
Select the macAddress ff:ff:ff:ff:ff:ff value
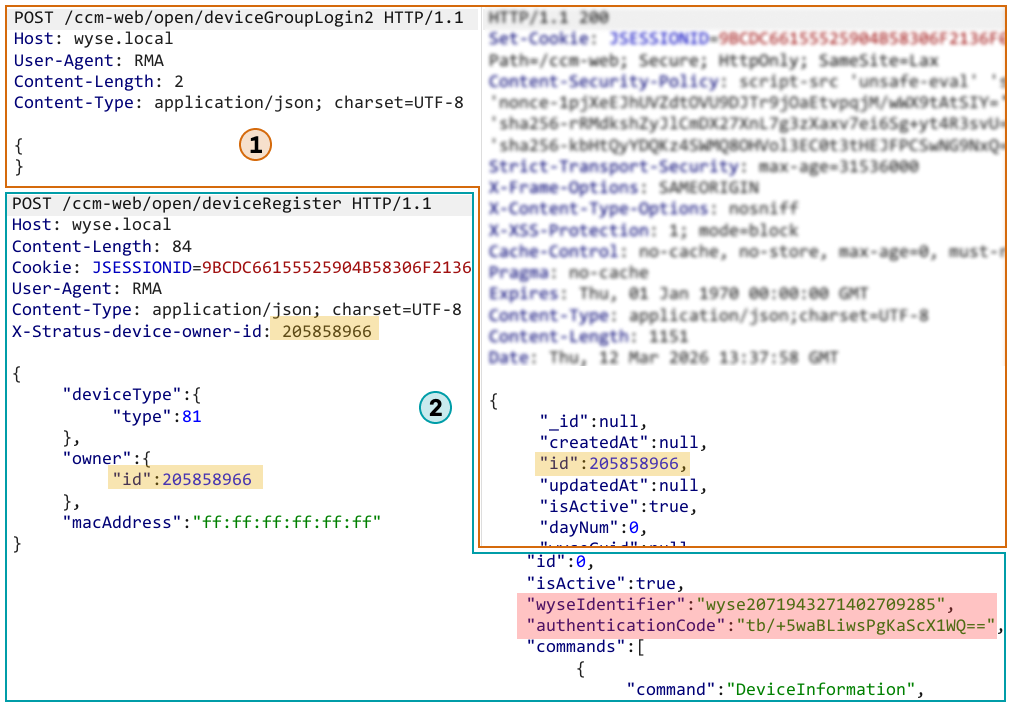[282, 522]
